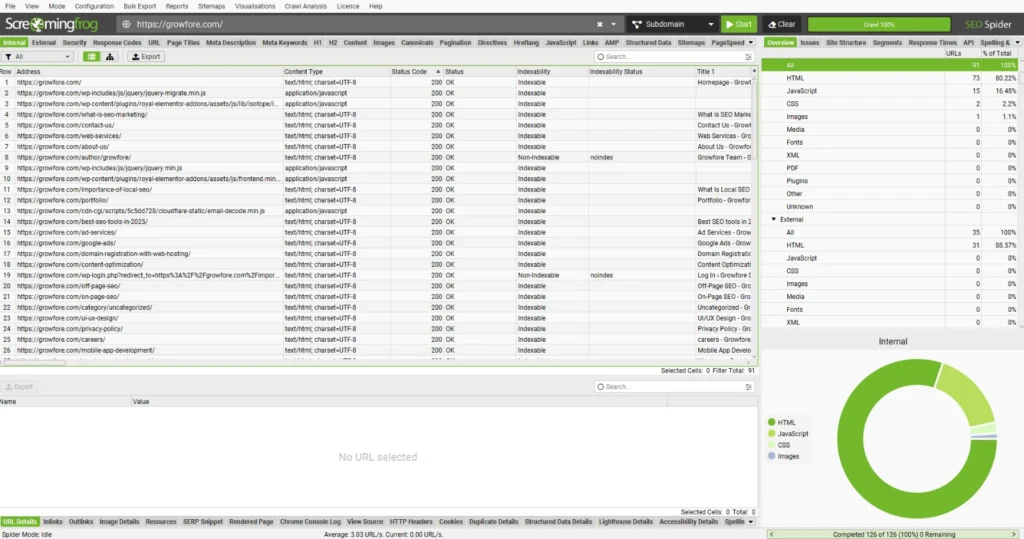
Task: Expand more top tabs dropdown arrow
Action: [x=750, y=42]
